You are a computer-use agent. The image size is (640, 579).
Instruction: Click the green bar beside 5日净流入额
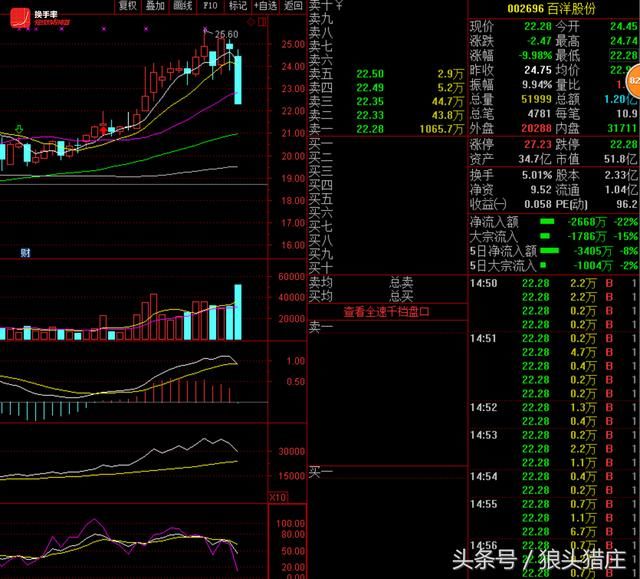tap(549, 251)
